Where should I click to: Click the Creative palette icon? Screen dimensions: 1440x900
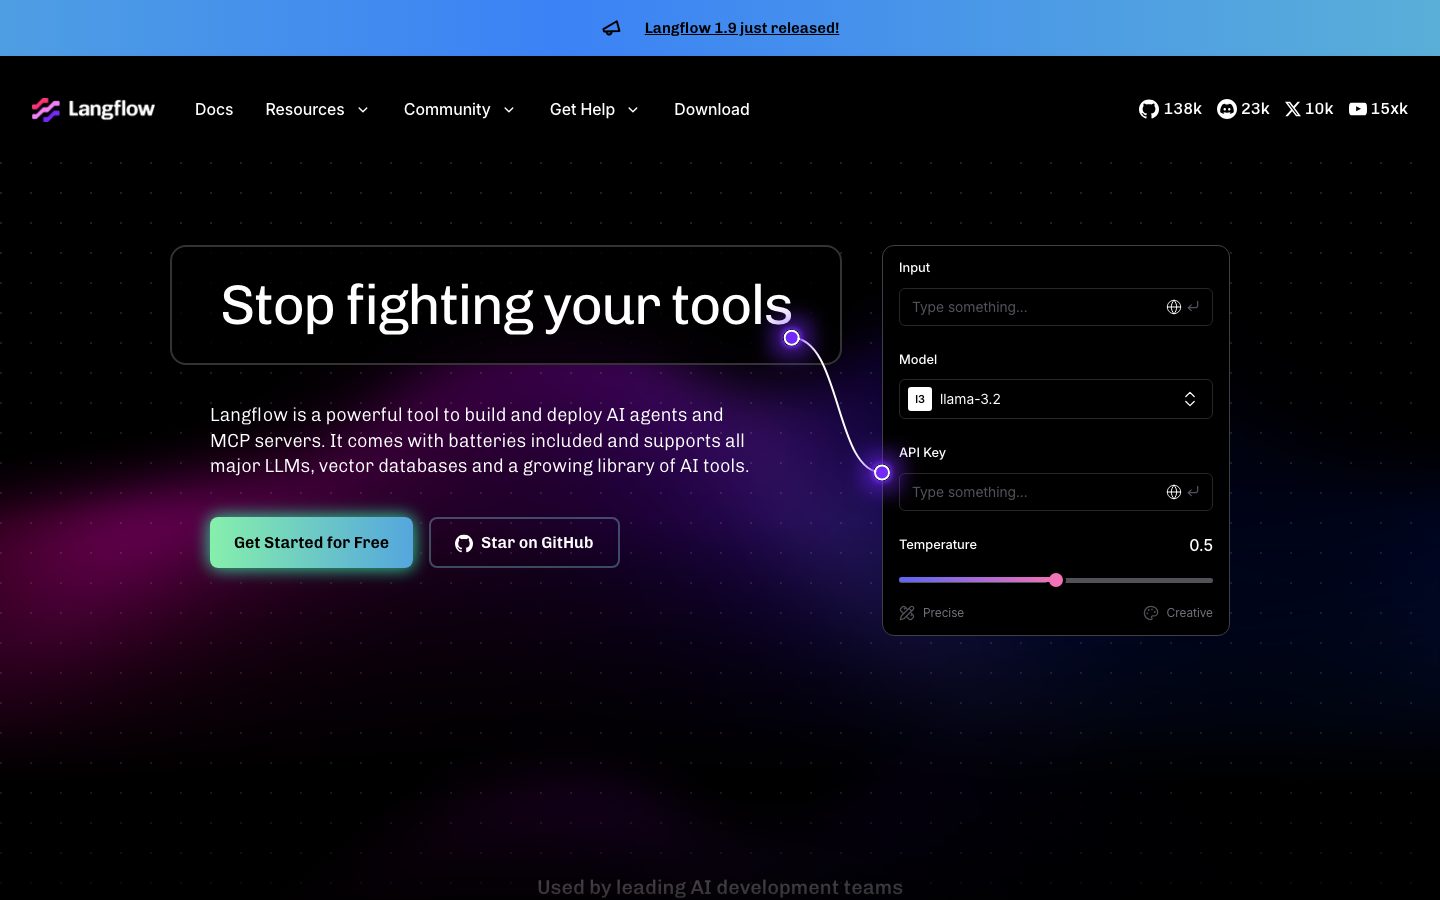pos(1151,613)
